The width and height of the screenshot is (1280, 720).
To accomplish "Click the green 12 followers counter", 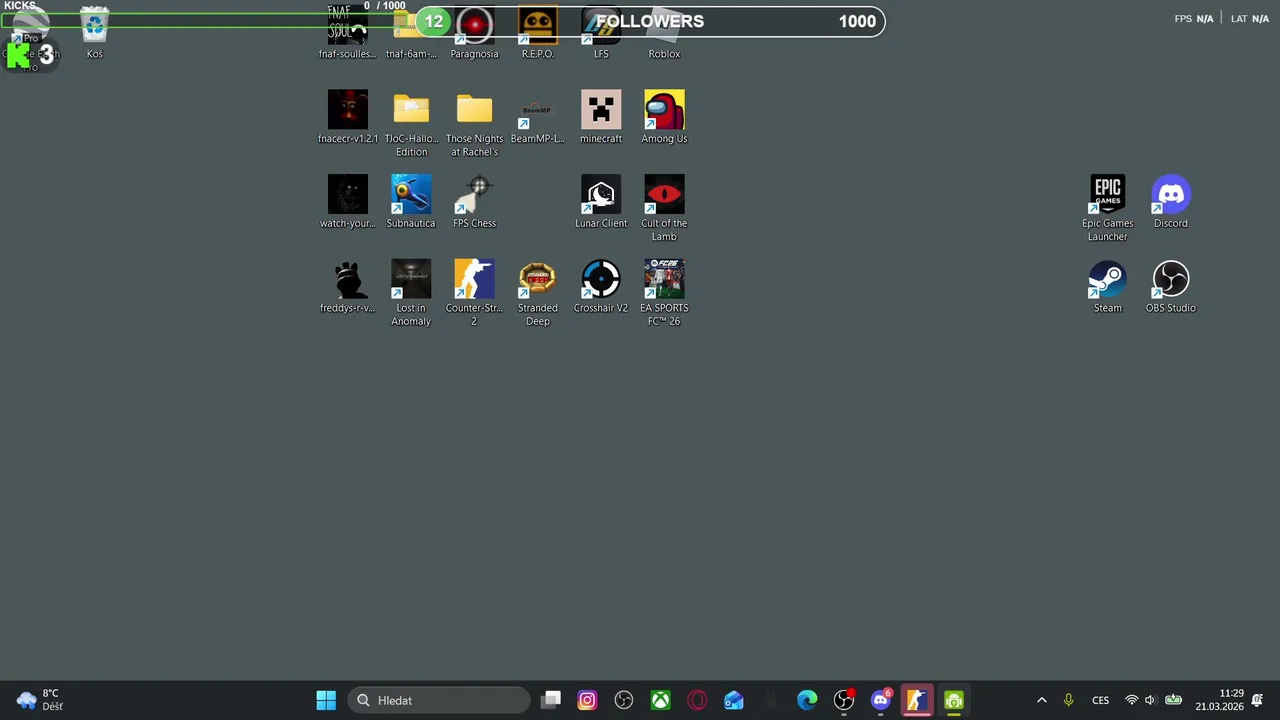I will click(x=434, y=21).
